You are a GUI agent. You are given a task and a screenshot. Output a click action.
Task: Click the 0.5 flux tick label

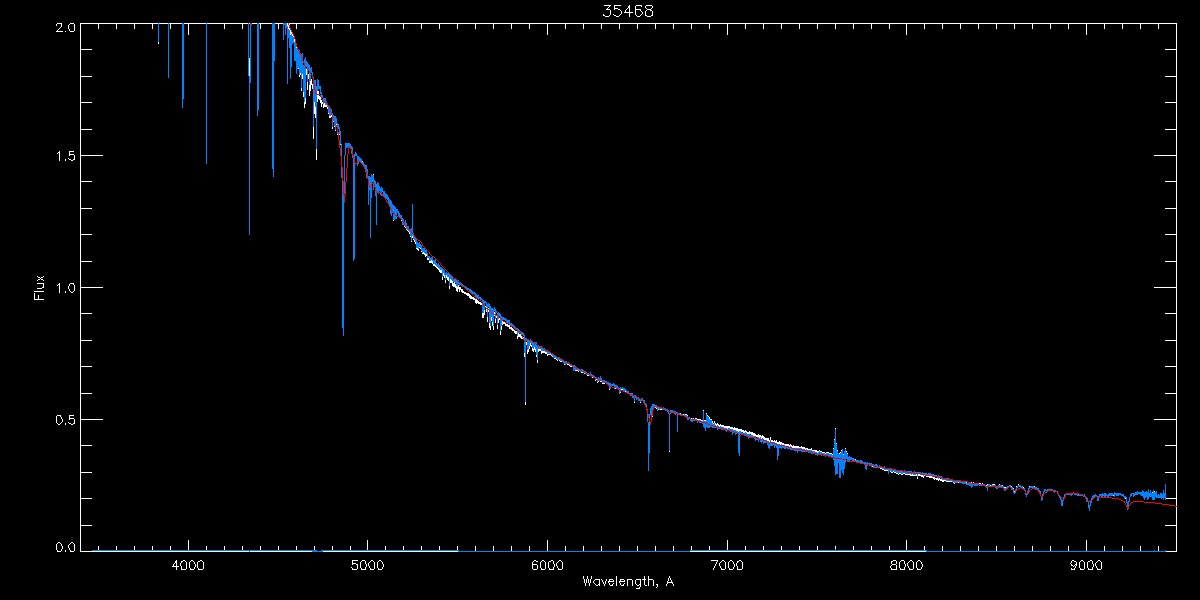pyautogui.click(x=65, y=419)
